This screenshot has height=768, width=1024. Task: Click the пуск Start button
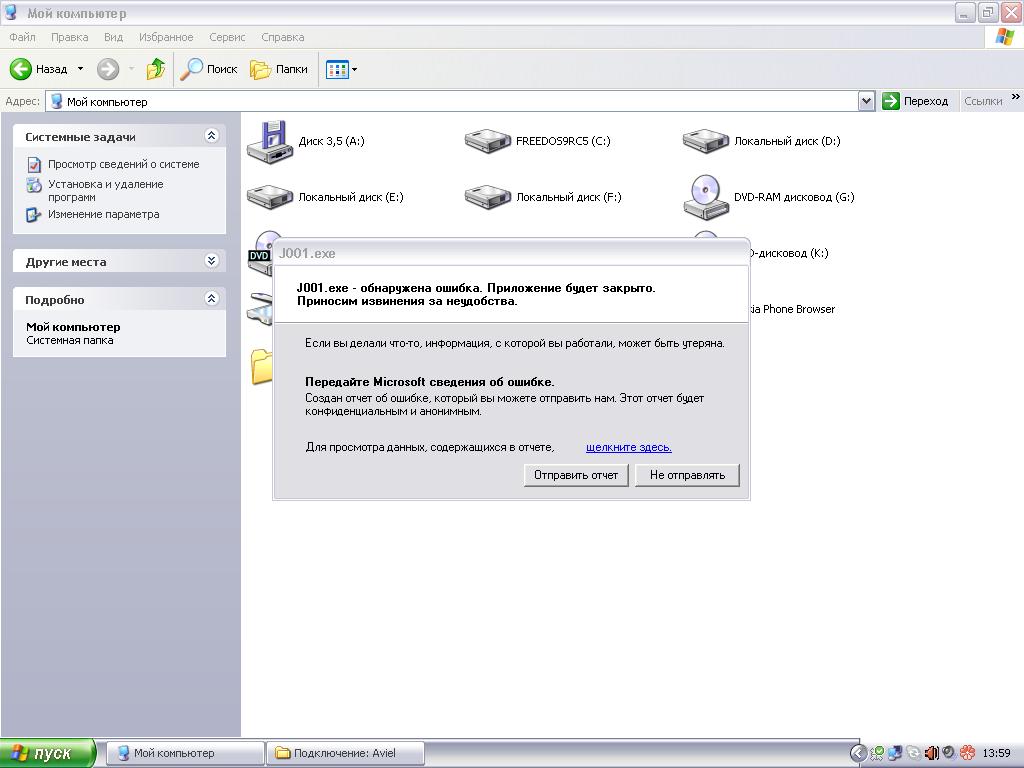point(48,753)
